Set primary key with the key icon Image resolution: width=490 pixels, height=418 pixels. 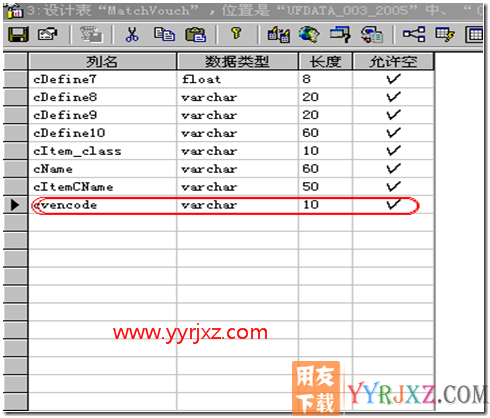[236, 33]
